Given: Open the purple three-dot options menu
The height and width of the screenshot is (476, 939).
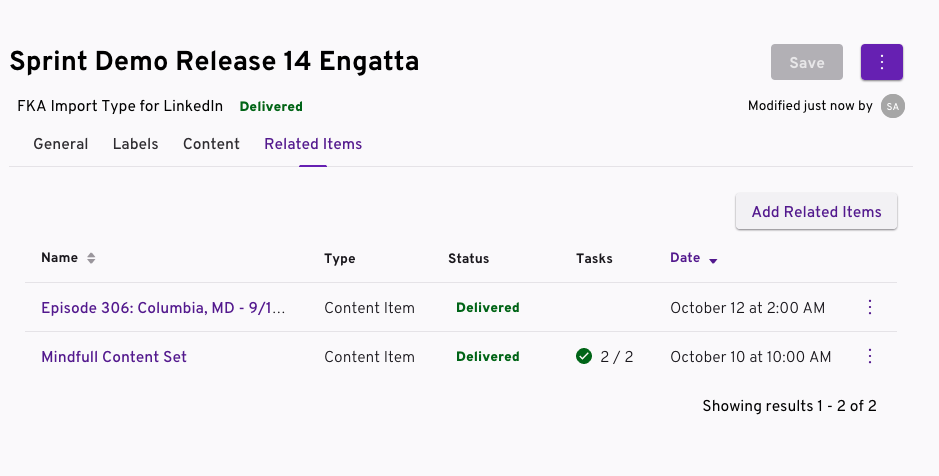Looking at the screenshot, I should point(881,62).
